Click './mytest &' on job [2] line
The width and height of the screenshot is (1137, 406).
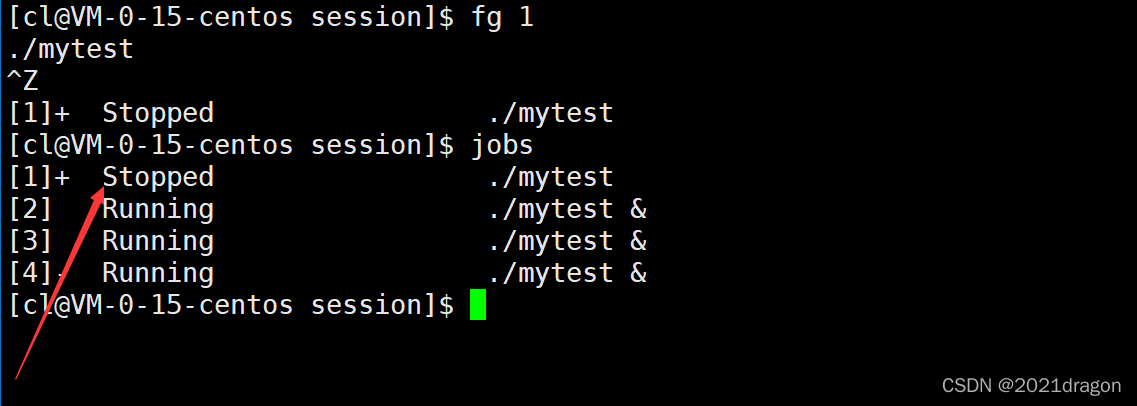(568, 209)
